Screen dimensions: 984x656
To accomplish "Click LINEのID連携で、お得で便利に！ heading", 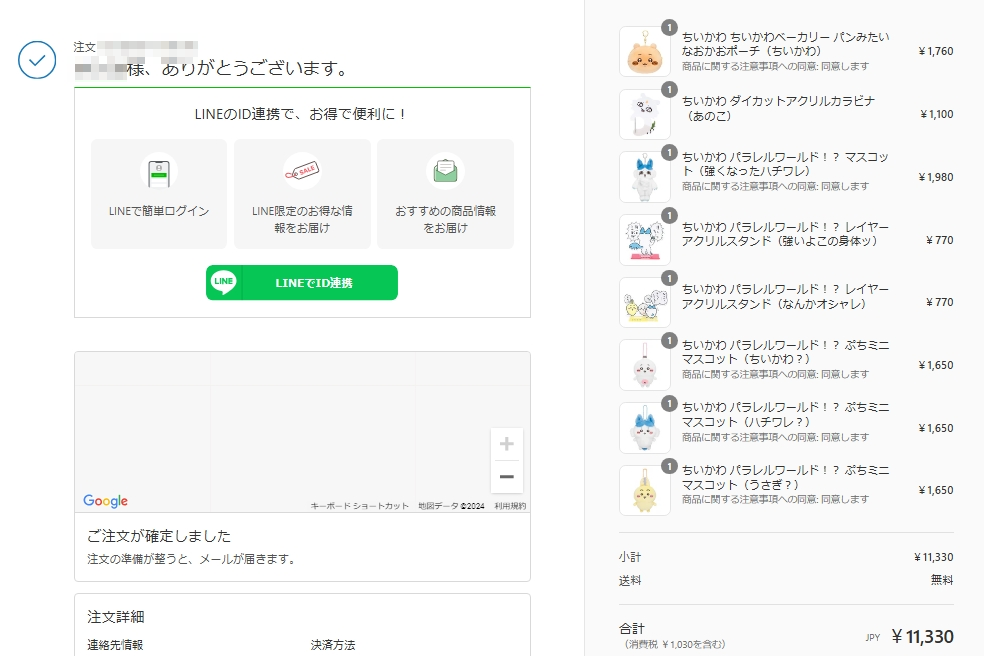I will click(301, 114).
